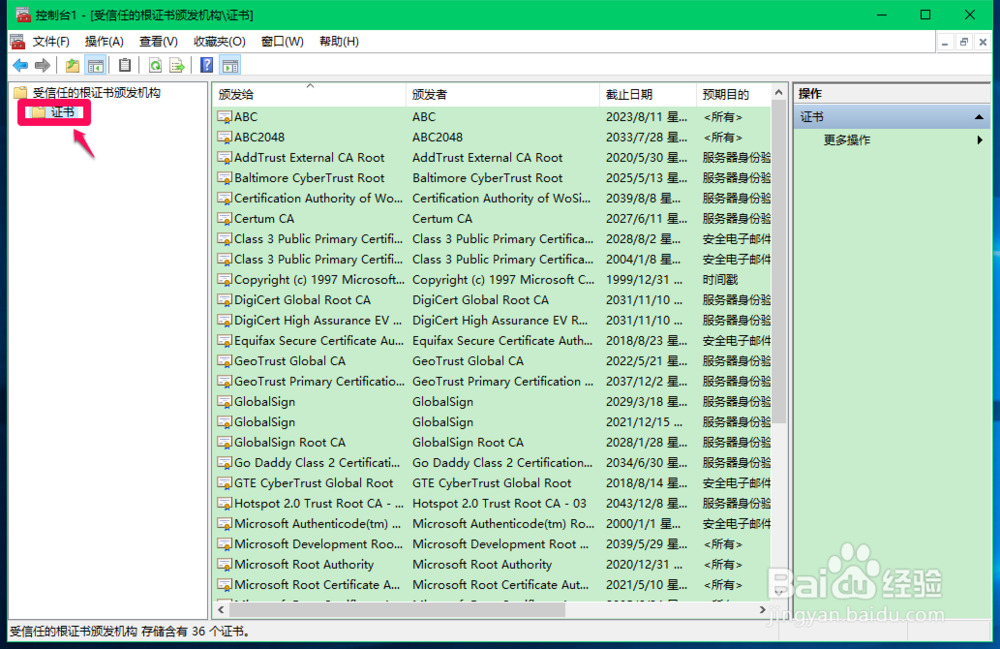Restore the inner MDI child window

(964, 42)
